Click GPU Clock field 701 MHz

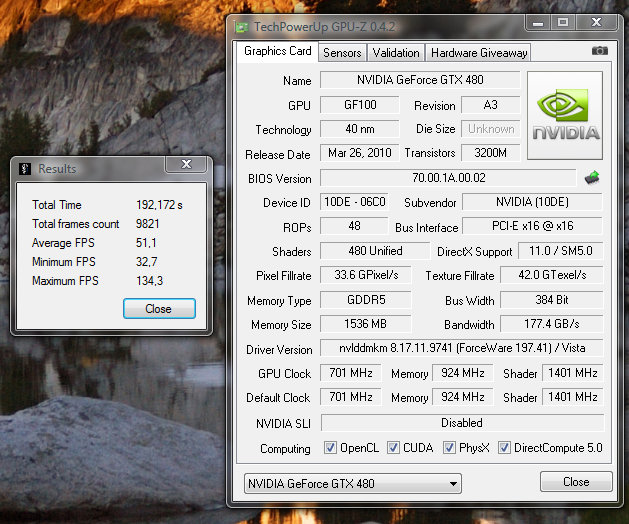pyautogui.click(x=351, y=373)
